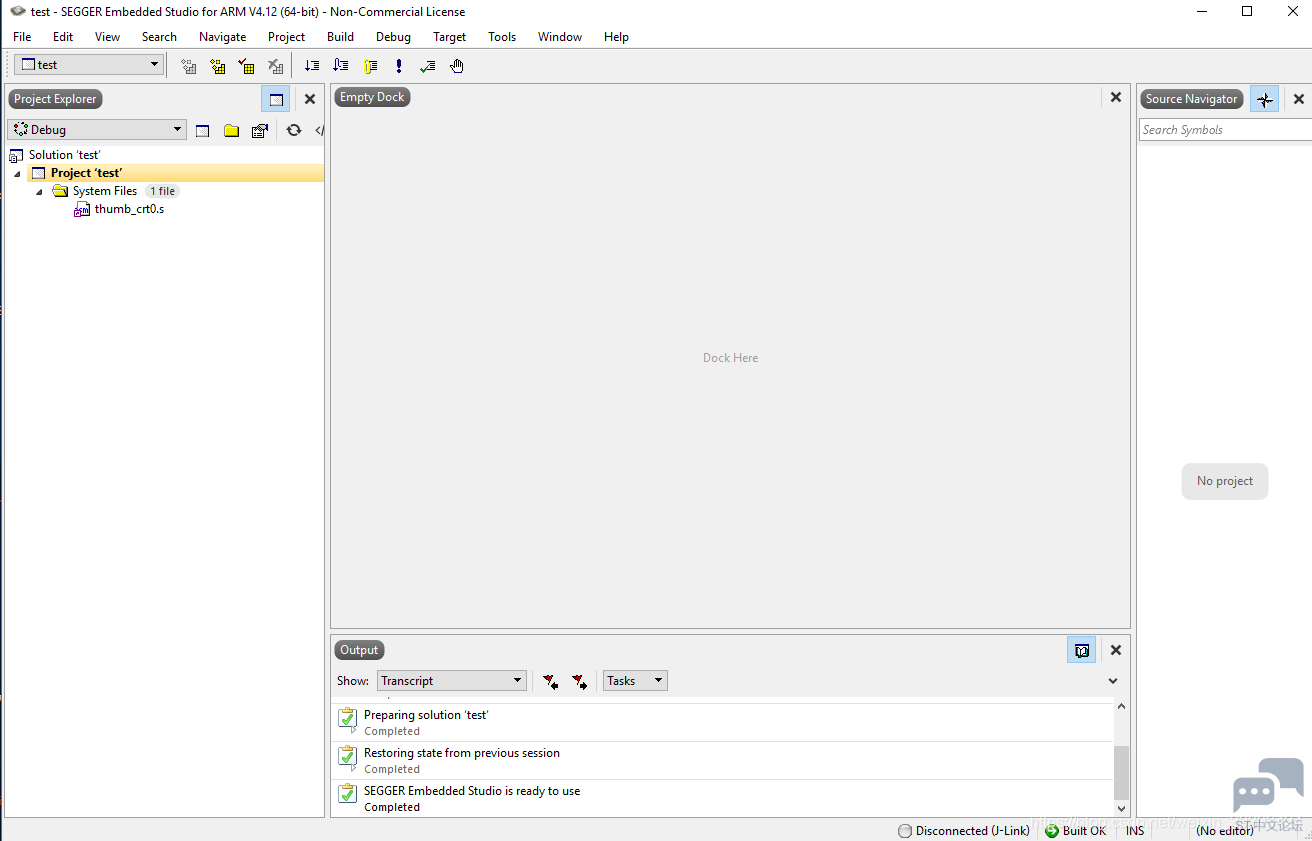Click the Output panel title label
The width and height of the screenshot is (1312, 841).
(359, 650)
